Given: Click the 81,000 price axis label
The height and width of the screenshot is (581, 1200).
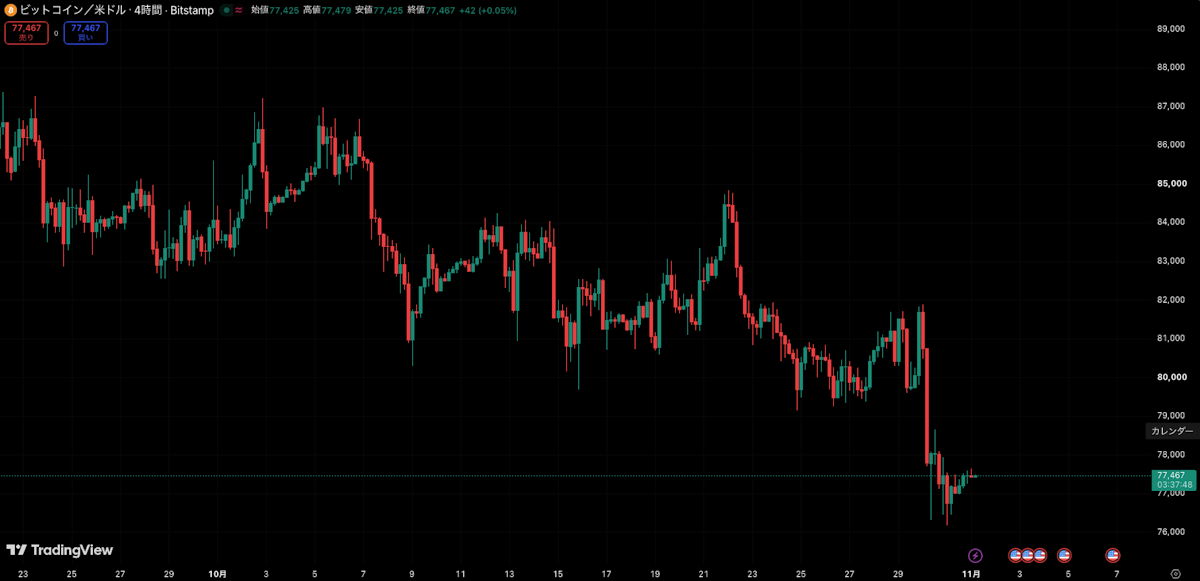Looking at the screenshot, I should click(1170, 338).
